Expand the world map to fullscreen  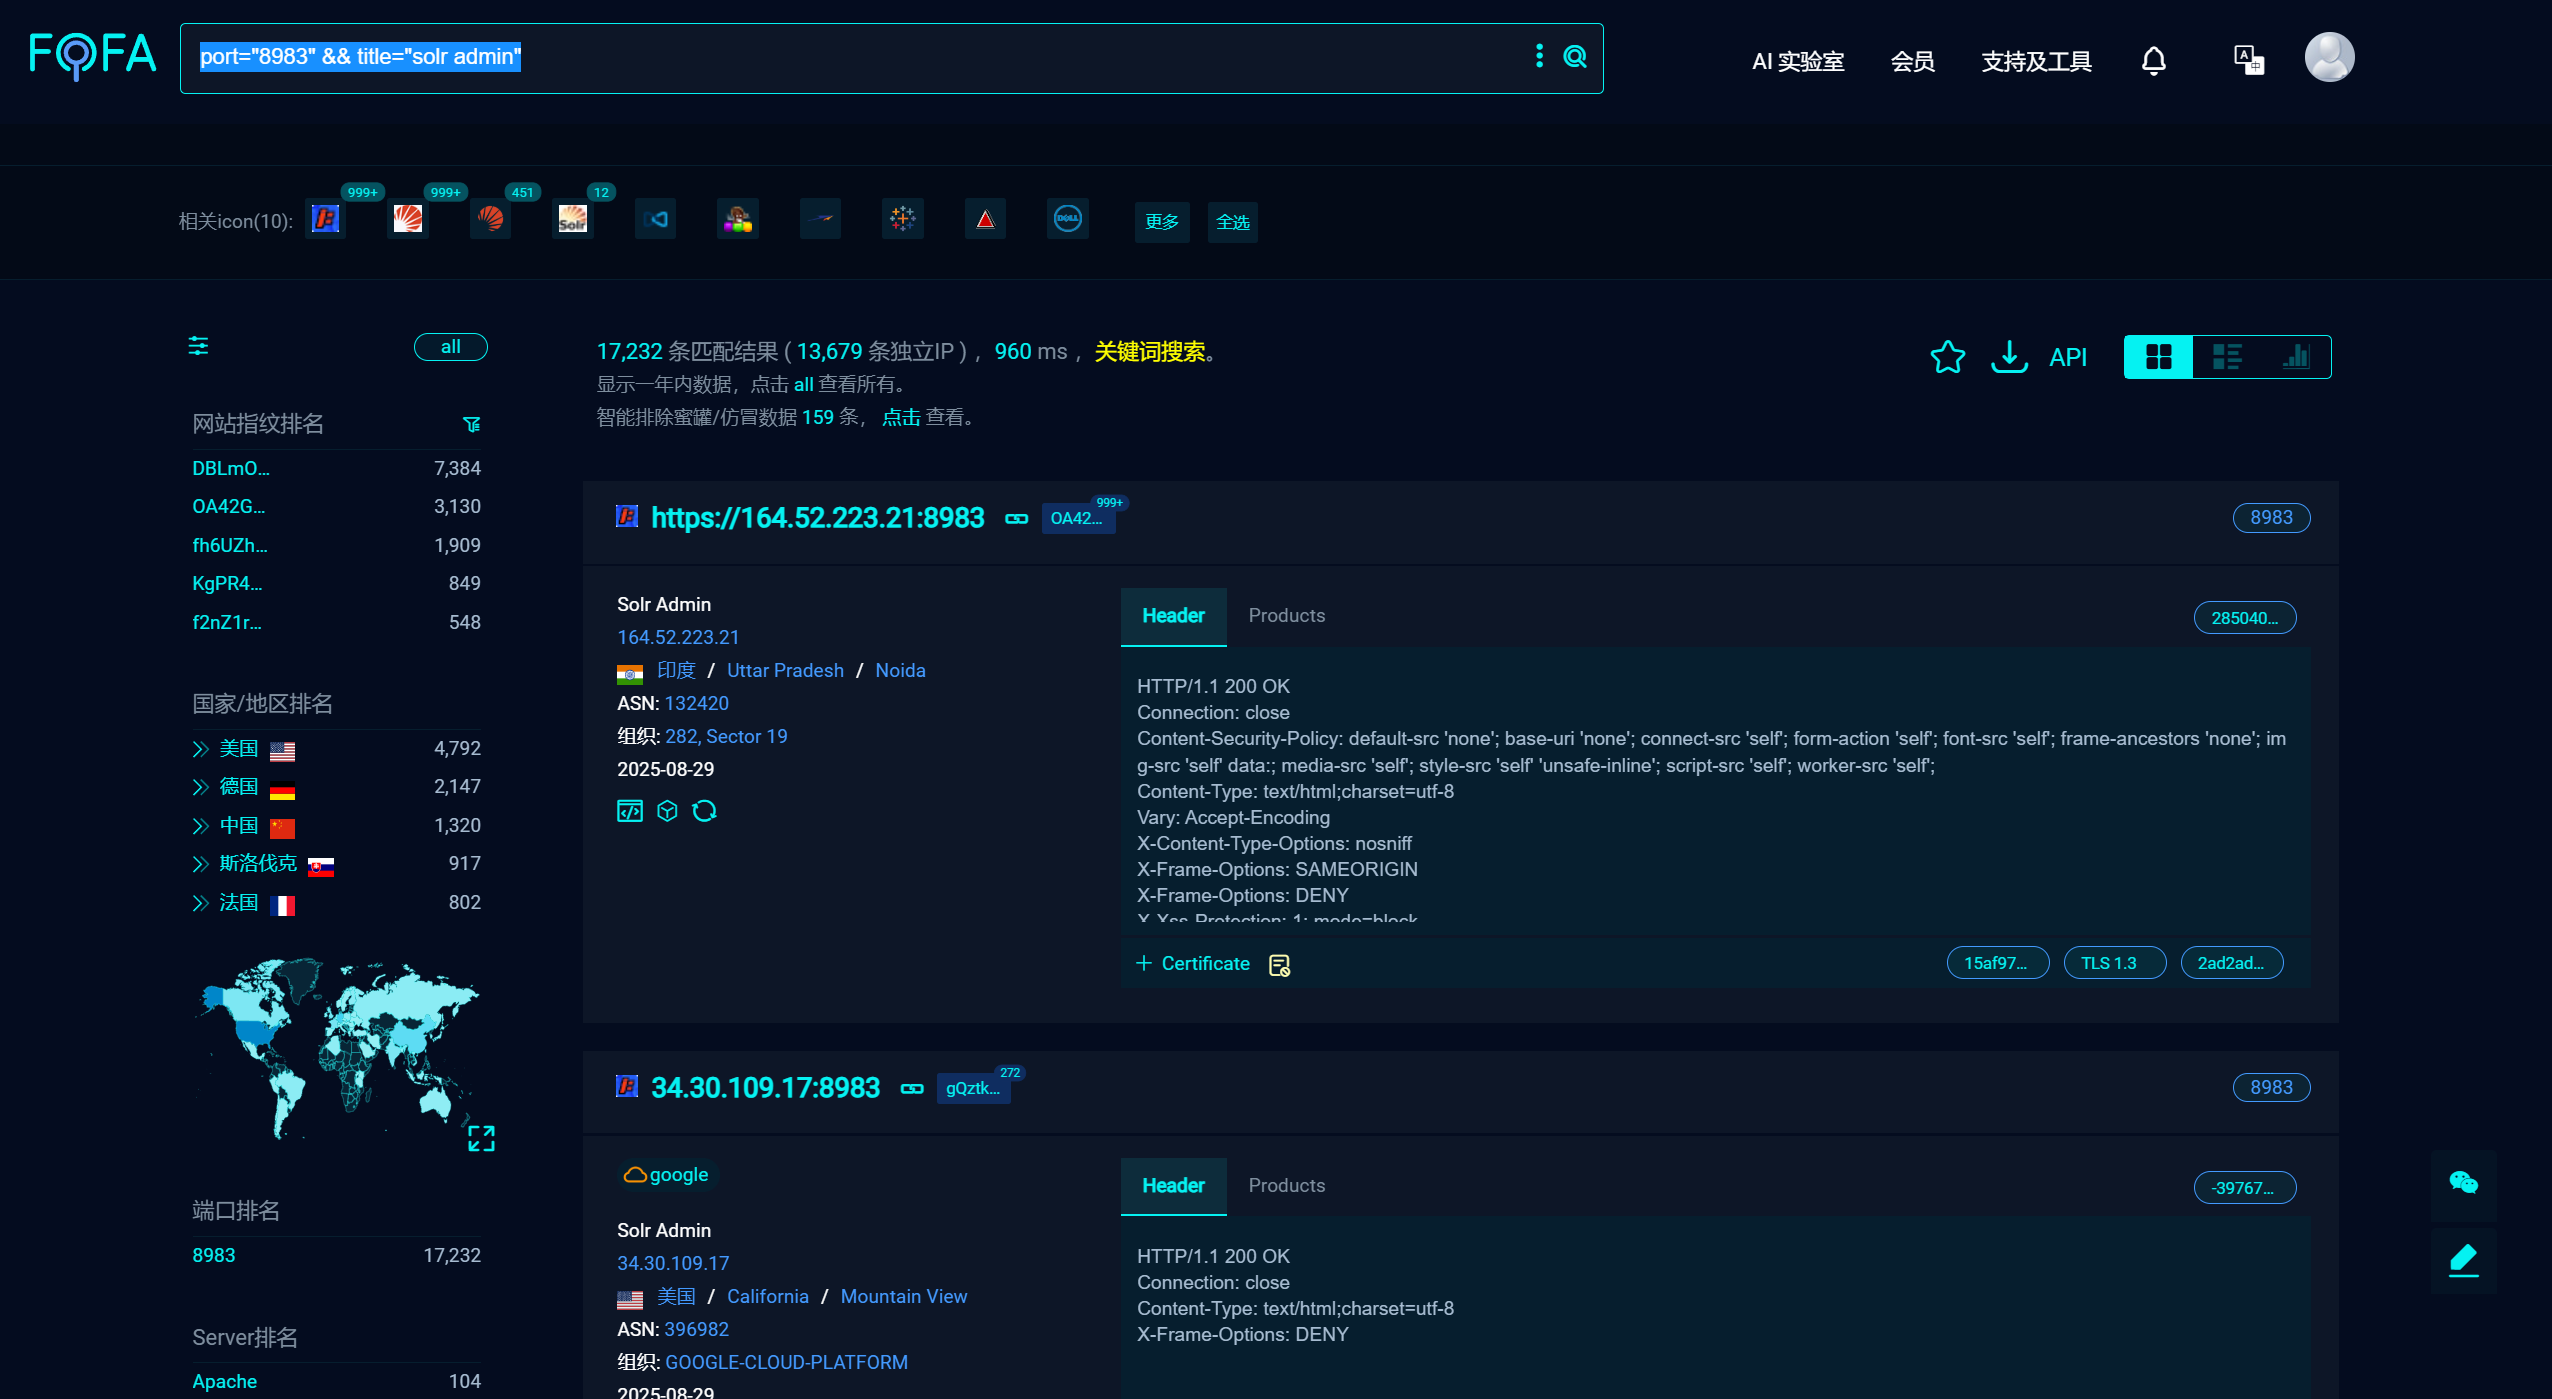[x=481, y=1138]
